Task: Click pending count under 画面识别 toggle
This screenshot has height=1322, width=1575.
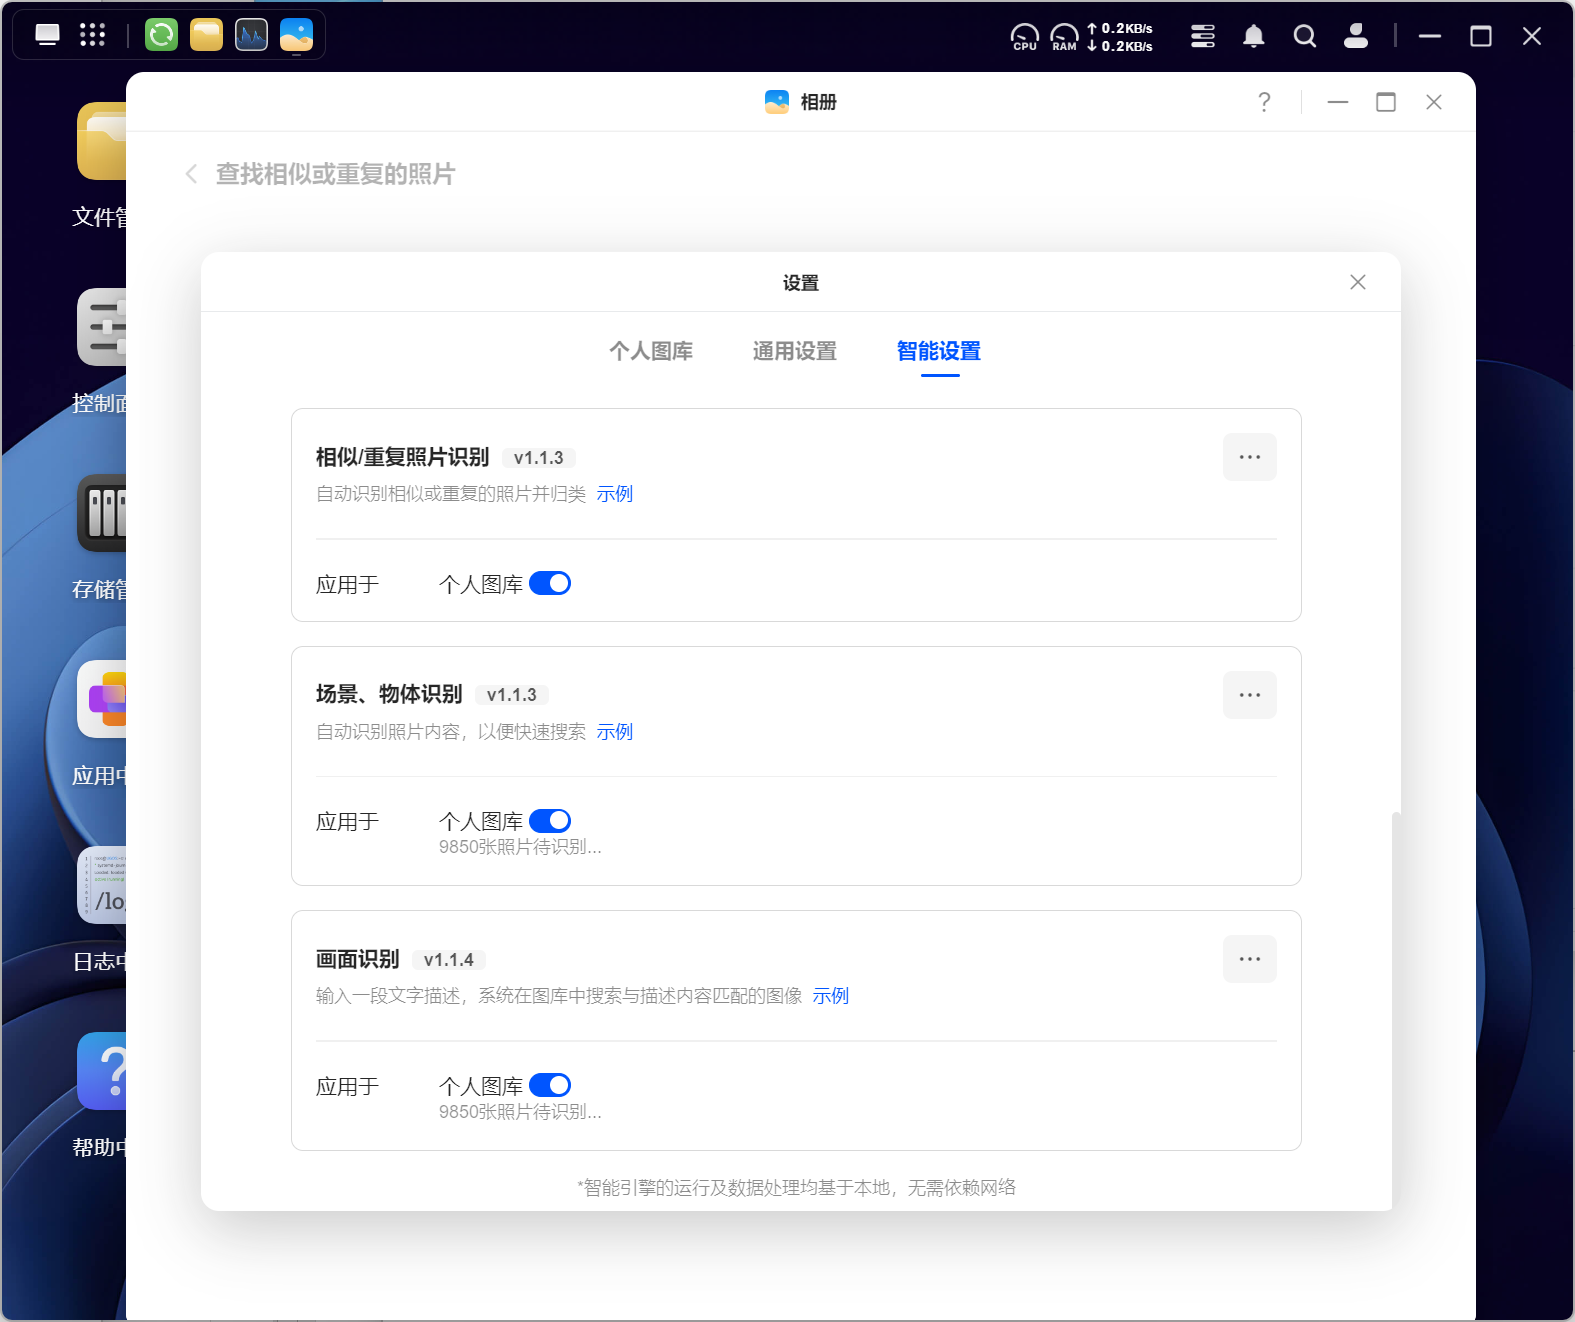Action: click(x=520, y=1112)
